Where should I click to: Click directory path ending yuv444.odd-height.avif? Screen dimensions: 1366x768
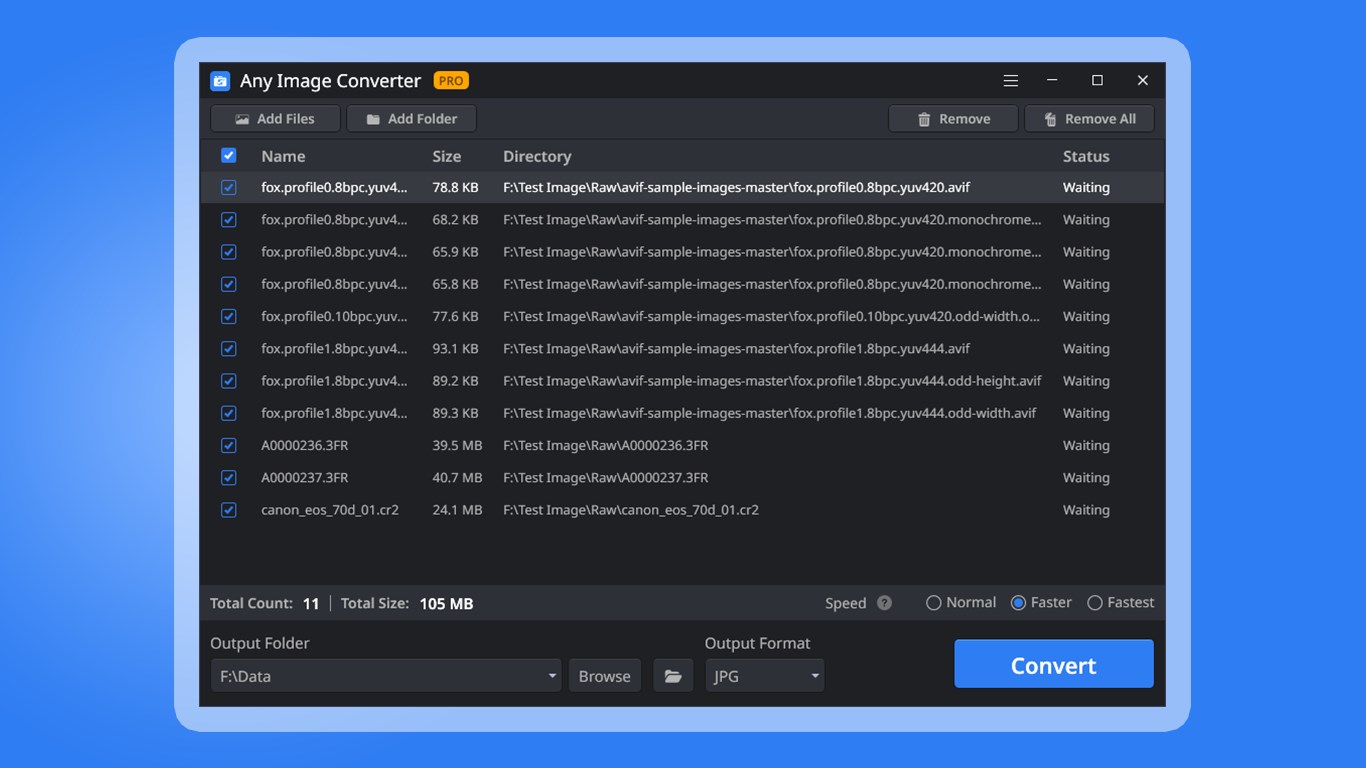(772, 381)
